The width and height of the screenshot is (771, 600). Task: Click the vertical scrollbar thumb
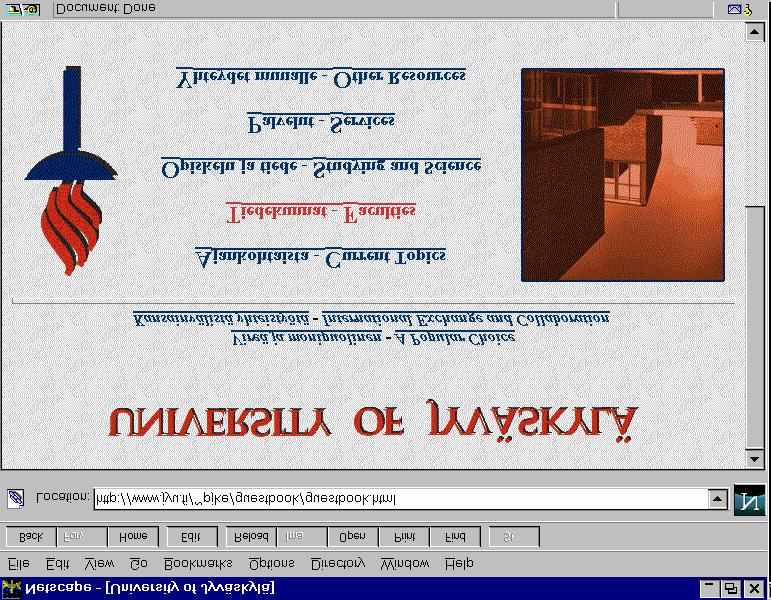click(754, 328)
